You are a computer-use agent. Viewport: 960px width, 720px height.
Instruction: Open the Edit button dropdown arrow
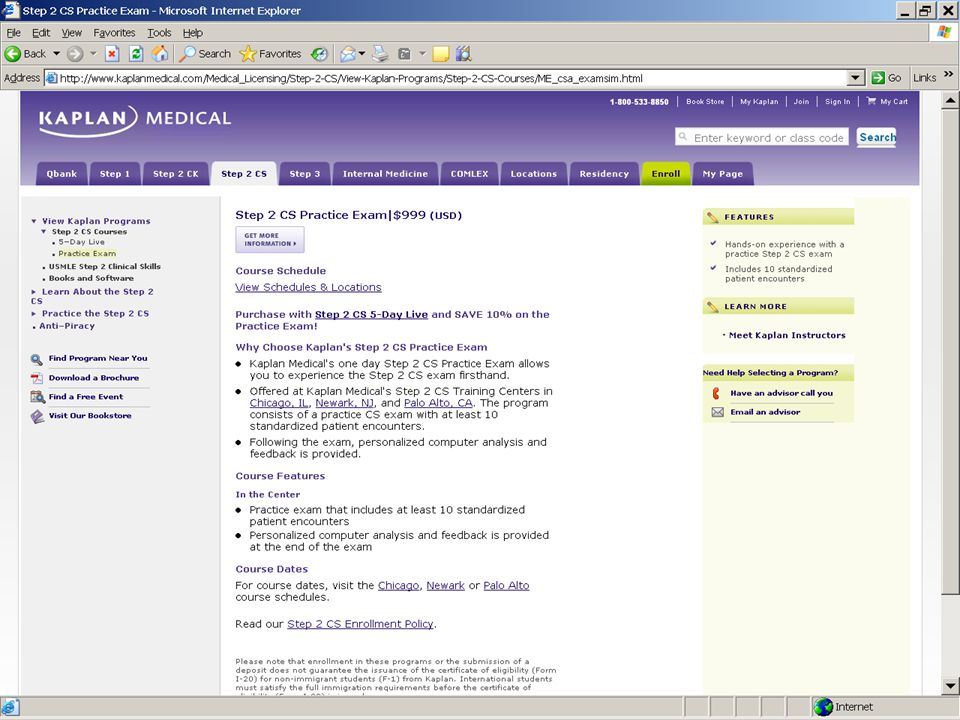(x=422, y=54)
